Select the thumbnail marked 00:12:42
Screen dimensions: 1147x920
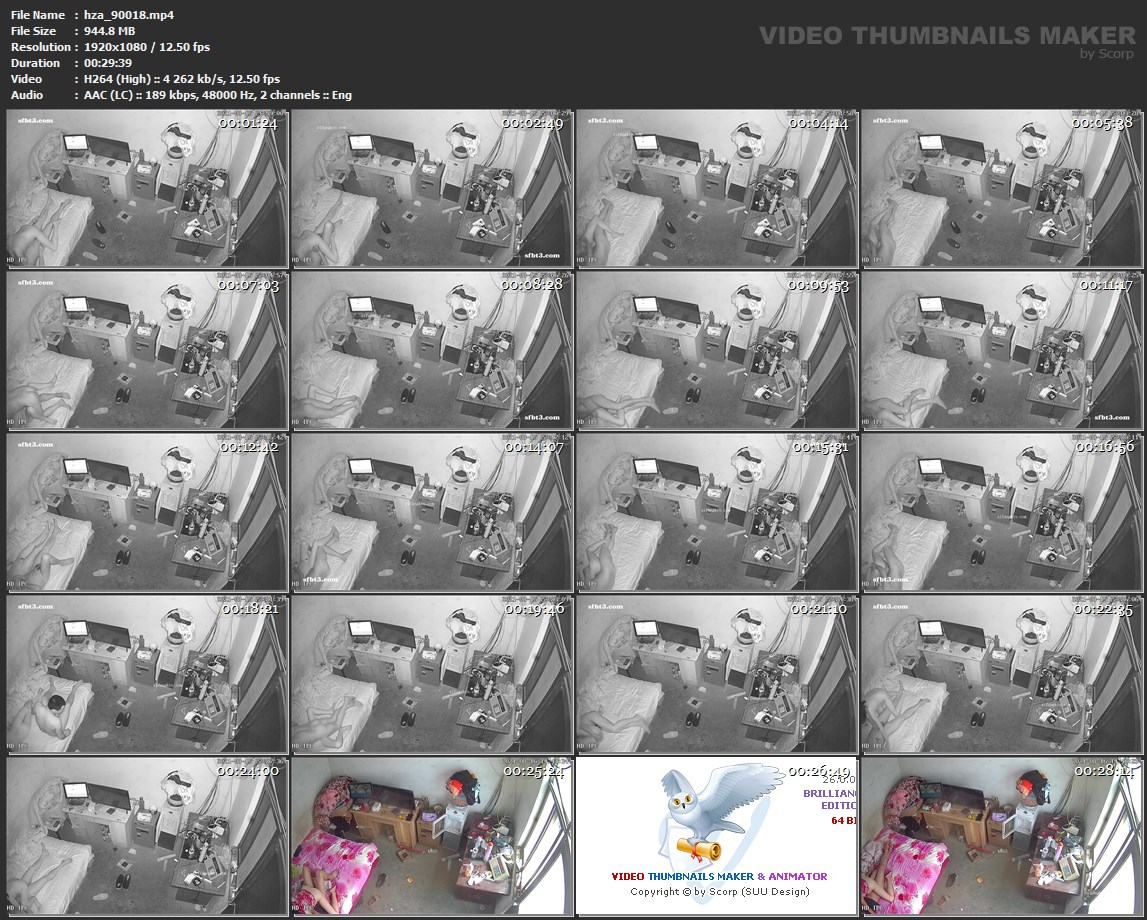tap(147, 513)
